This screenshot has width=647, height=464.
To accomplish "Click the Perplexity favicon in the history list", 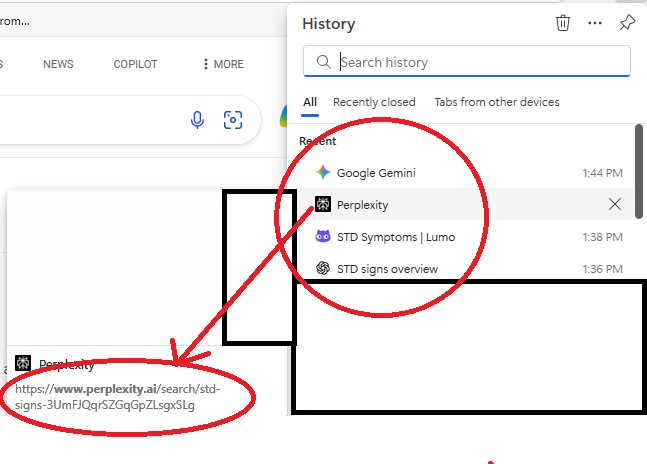I will pyautogui.click(x=323, y=204).
